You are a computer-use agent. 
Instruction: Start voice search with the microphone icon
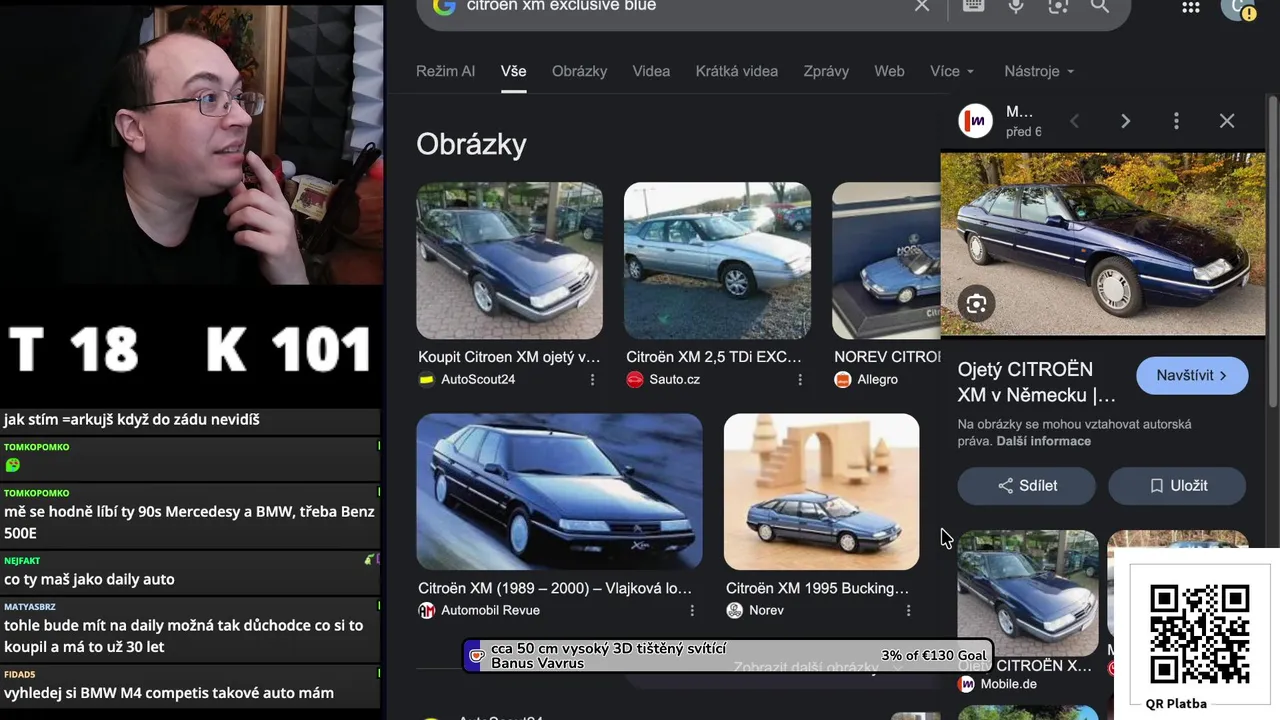(1015, 6)
